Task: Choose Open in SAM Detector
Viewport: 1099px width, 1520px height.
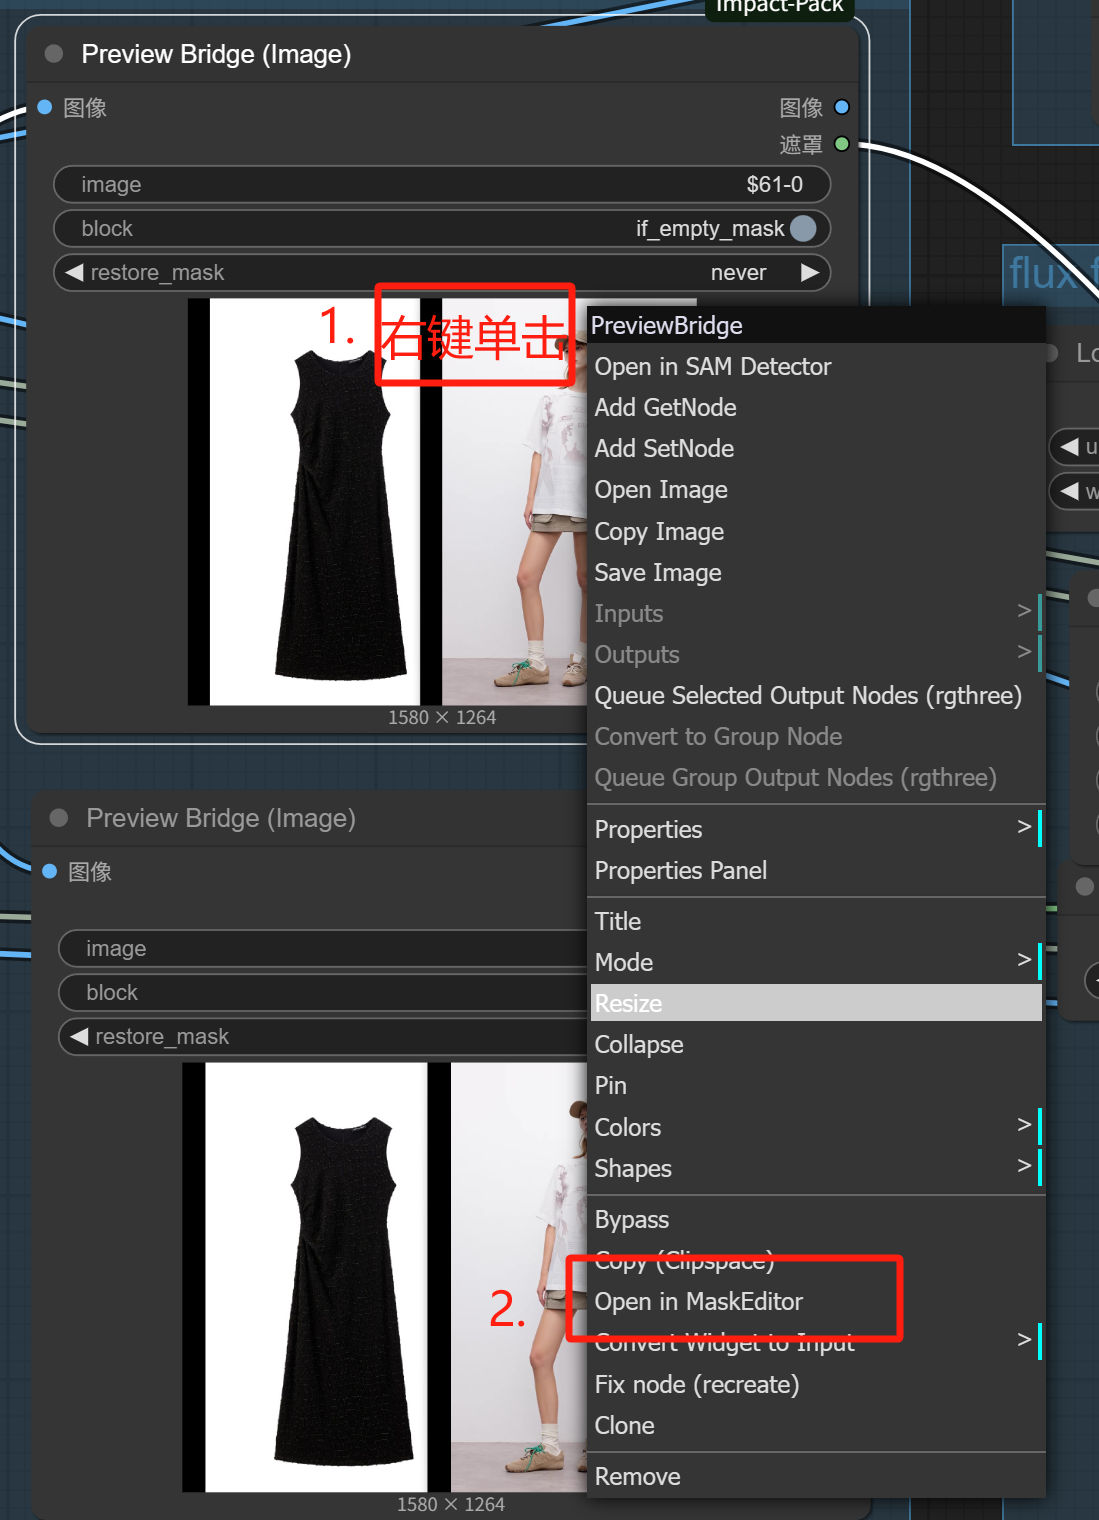Action: [712, 367]
